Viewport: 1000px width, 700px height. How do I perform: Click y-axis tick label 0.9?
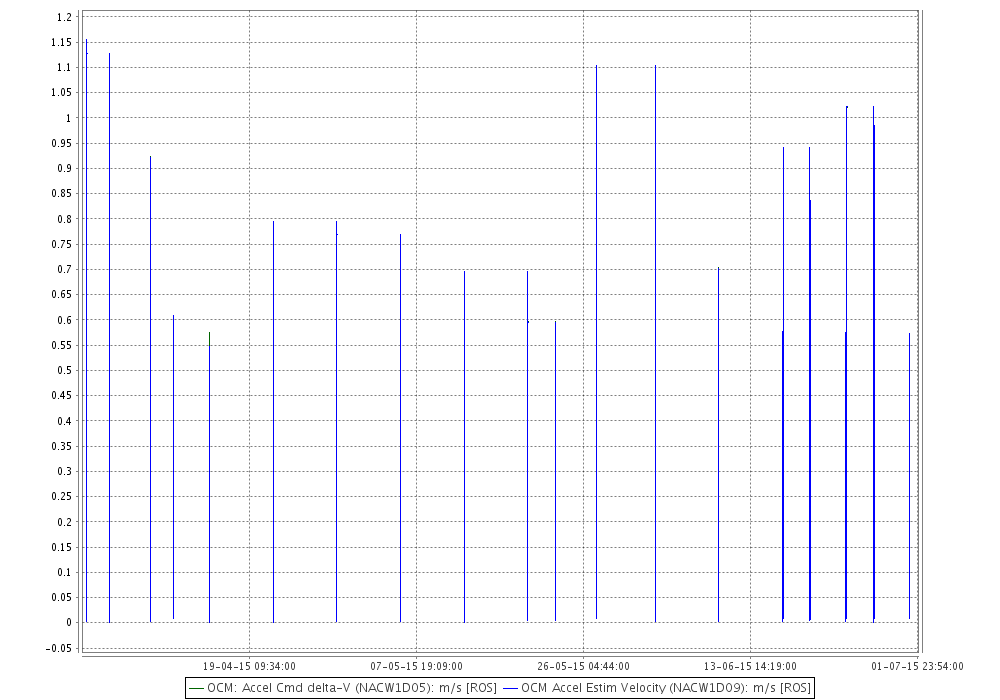pos(64,168)
